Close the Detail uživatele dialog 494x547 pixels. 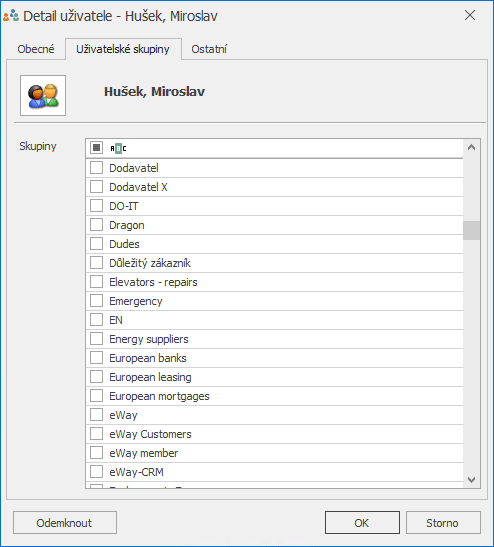pyautogui.click(x=470, y=15)
